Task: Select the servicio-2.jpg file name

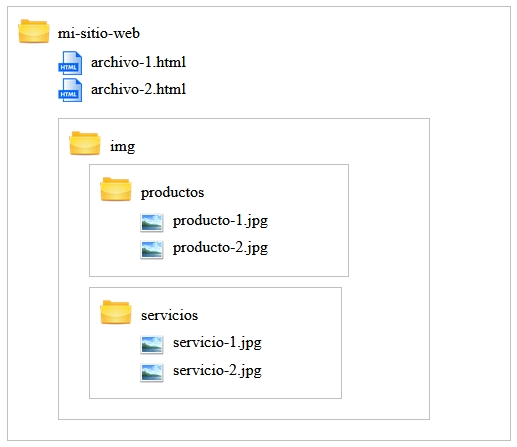Action: click(217, 371)
